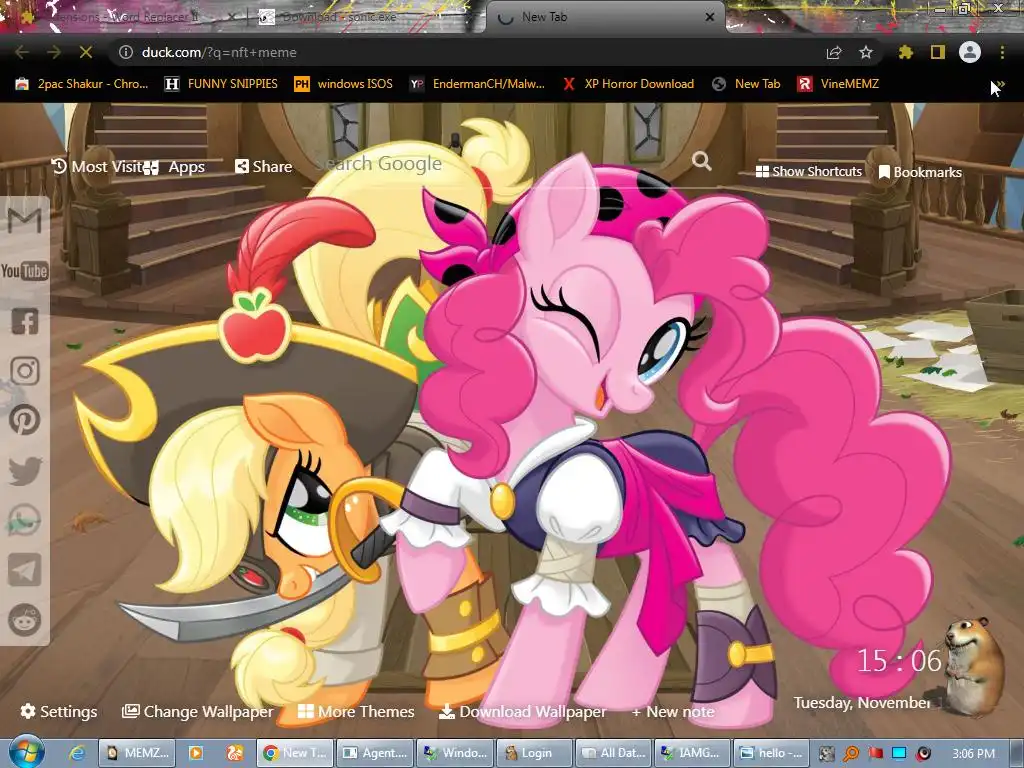Switch to the Agent taskbar window

tap(376, 753)
